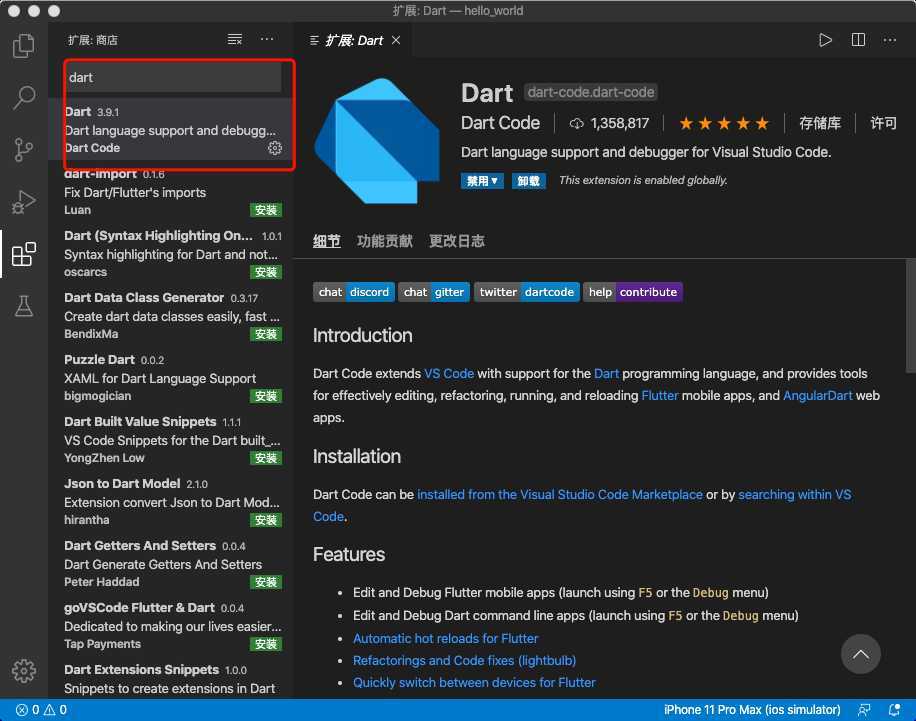This screenshot has width=916, height=721.
Task: Open the 禁用 dropdown button
Action: (481, 181)
